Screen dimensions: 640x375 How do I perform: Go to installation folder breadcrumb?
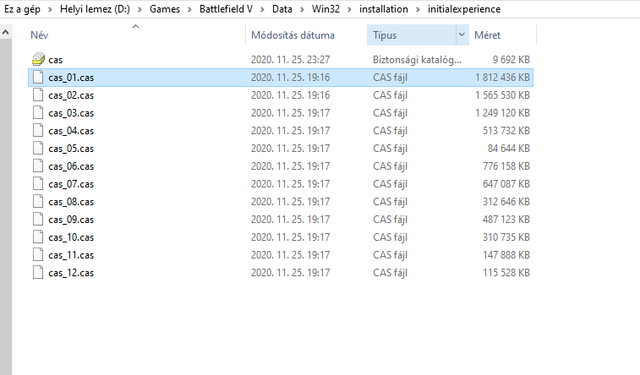[x=384, y=9]
